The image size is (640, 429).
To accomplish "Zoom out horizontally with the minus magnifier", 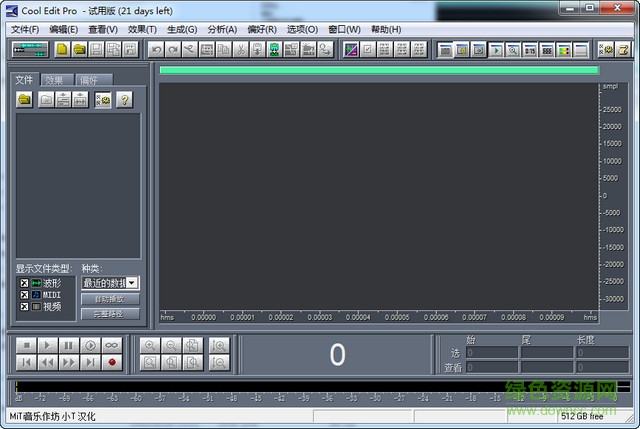I will (171, 345).
